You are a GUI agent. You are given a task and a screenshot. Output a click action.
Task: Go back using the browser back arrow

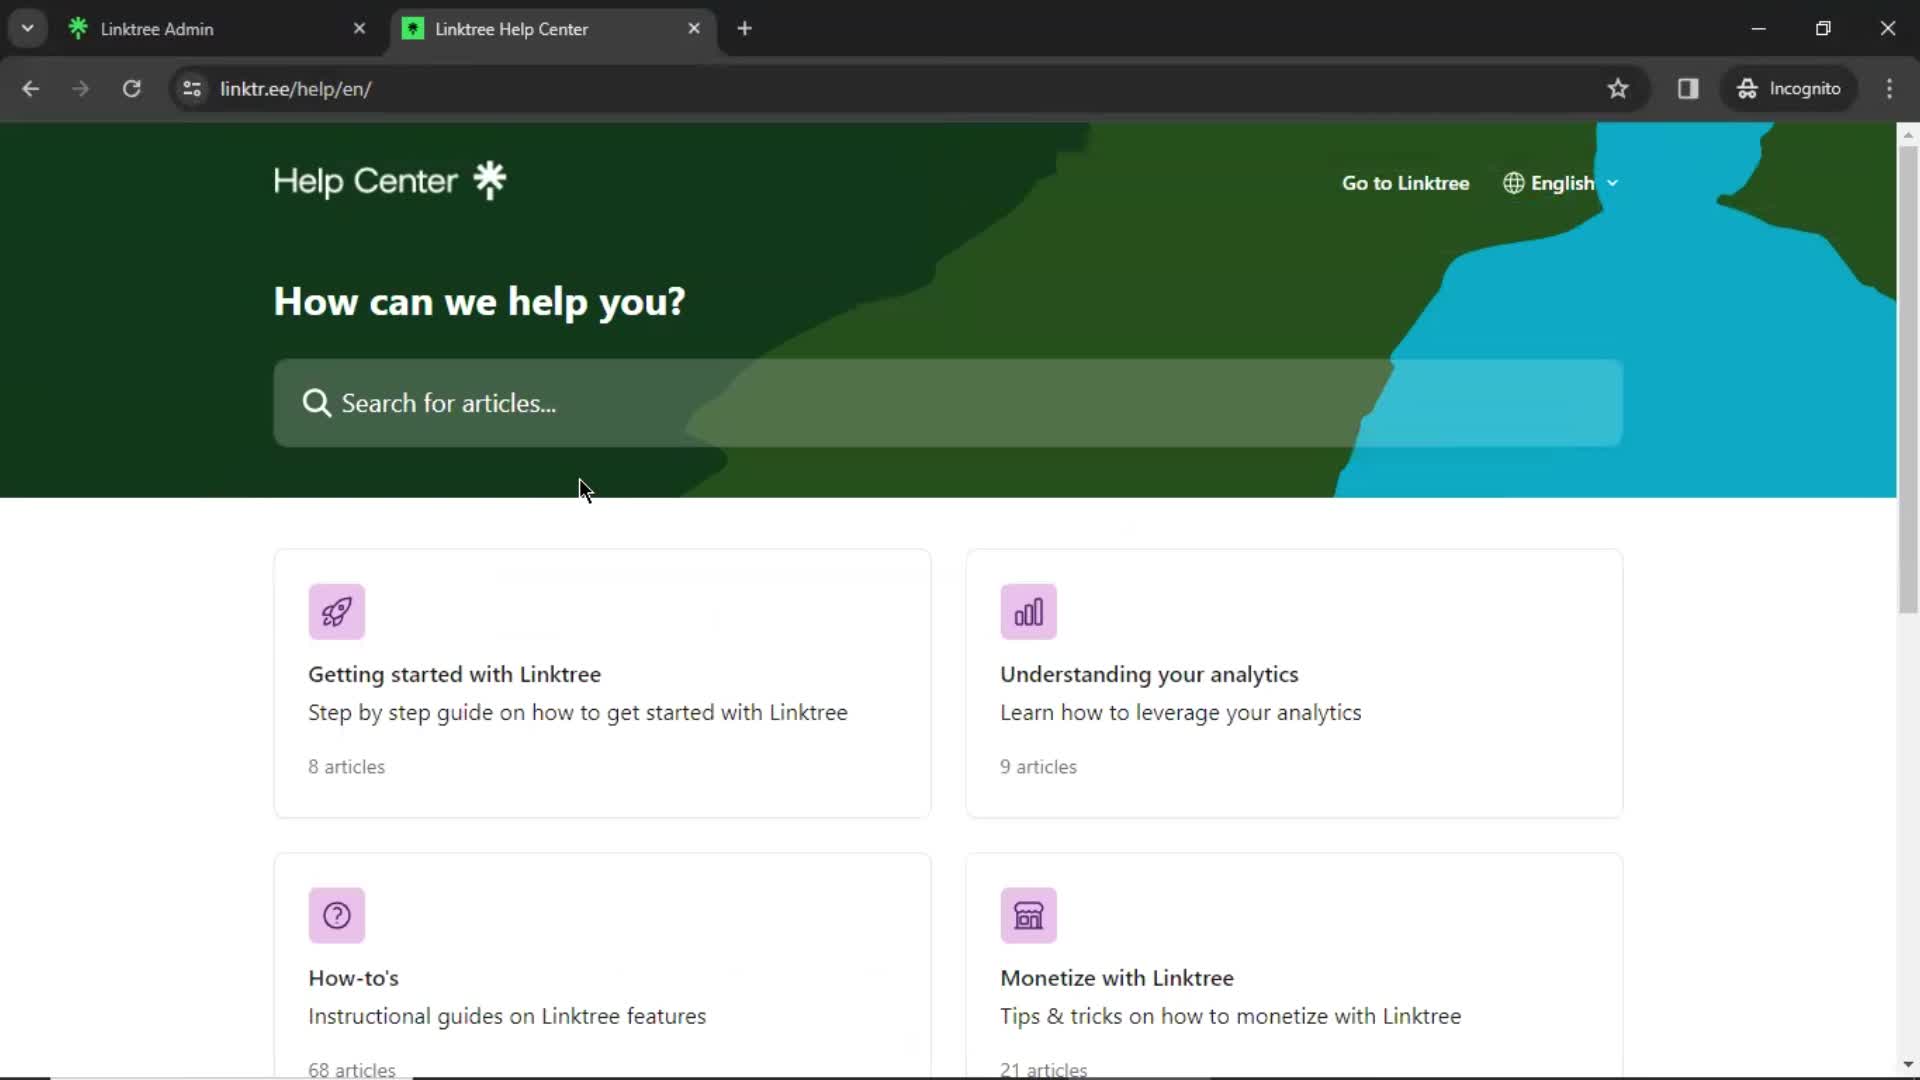pos(30,88)
